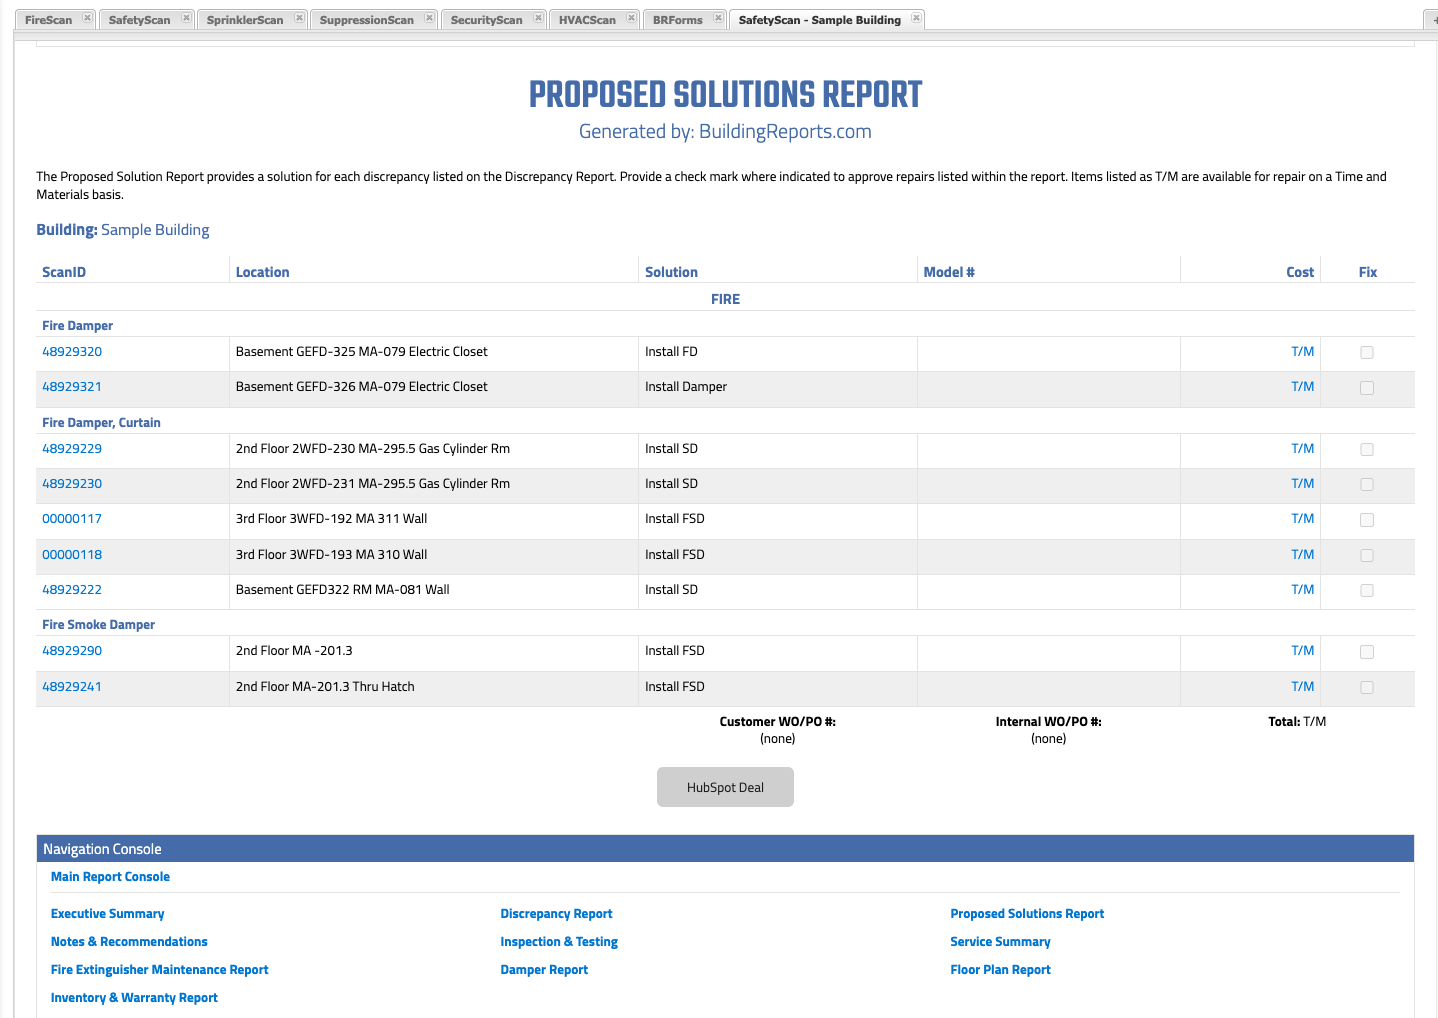Click the Sample Building link
Screen dimensions: 1438x1018
(x=154, y=229)
